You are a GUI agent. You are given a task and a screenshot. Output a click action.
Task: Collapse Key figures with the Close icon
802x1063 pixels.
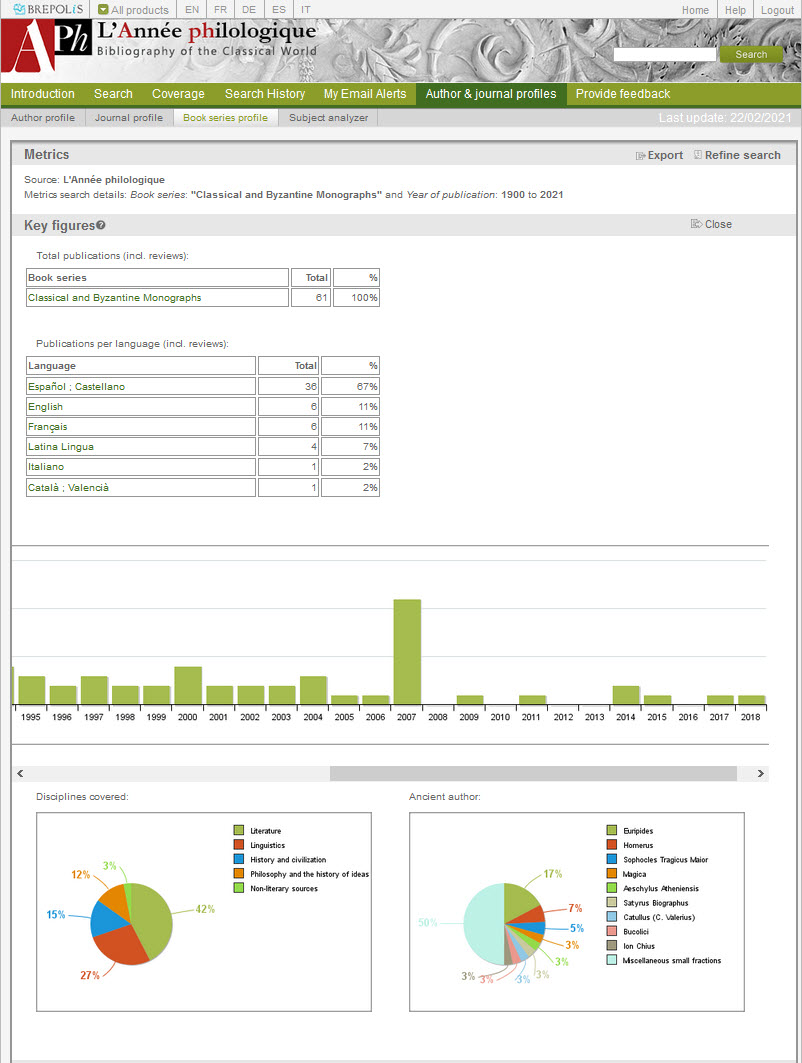tap(696, 224)
